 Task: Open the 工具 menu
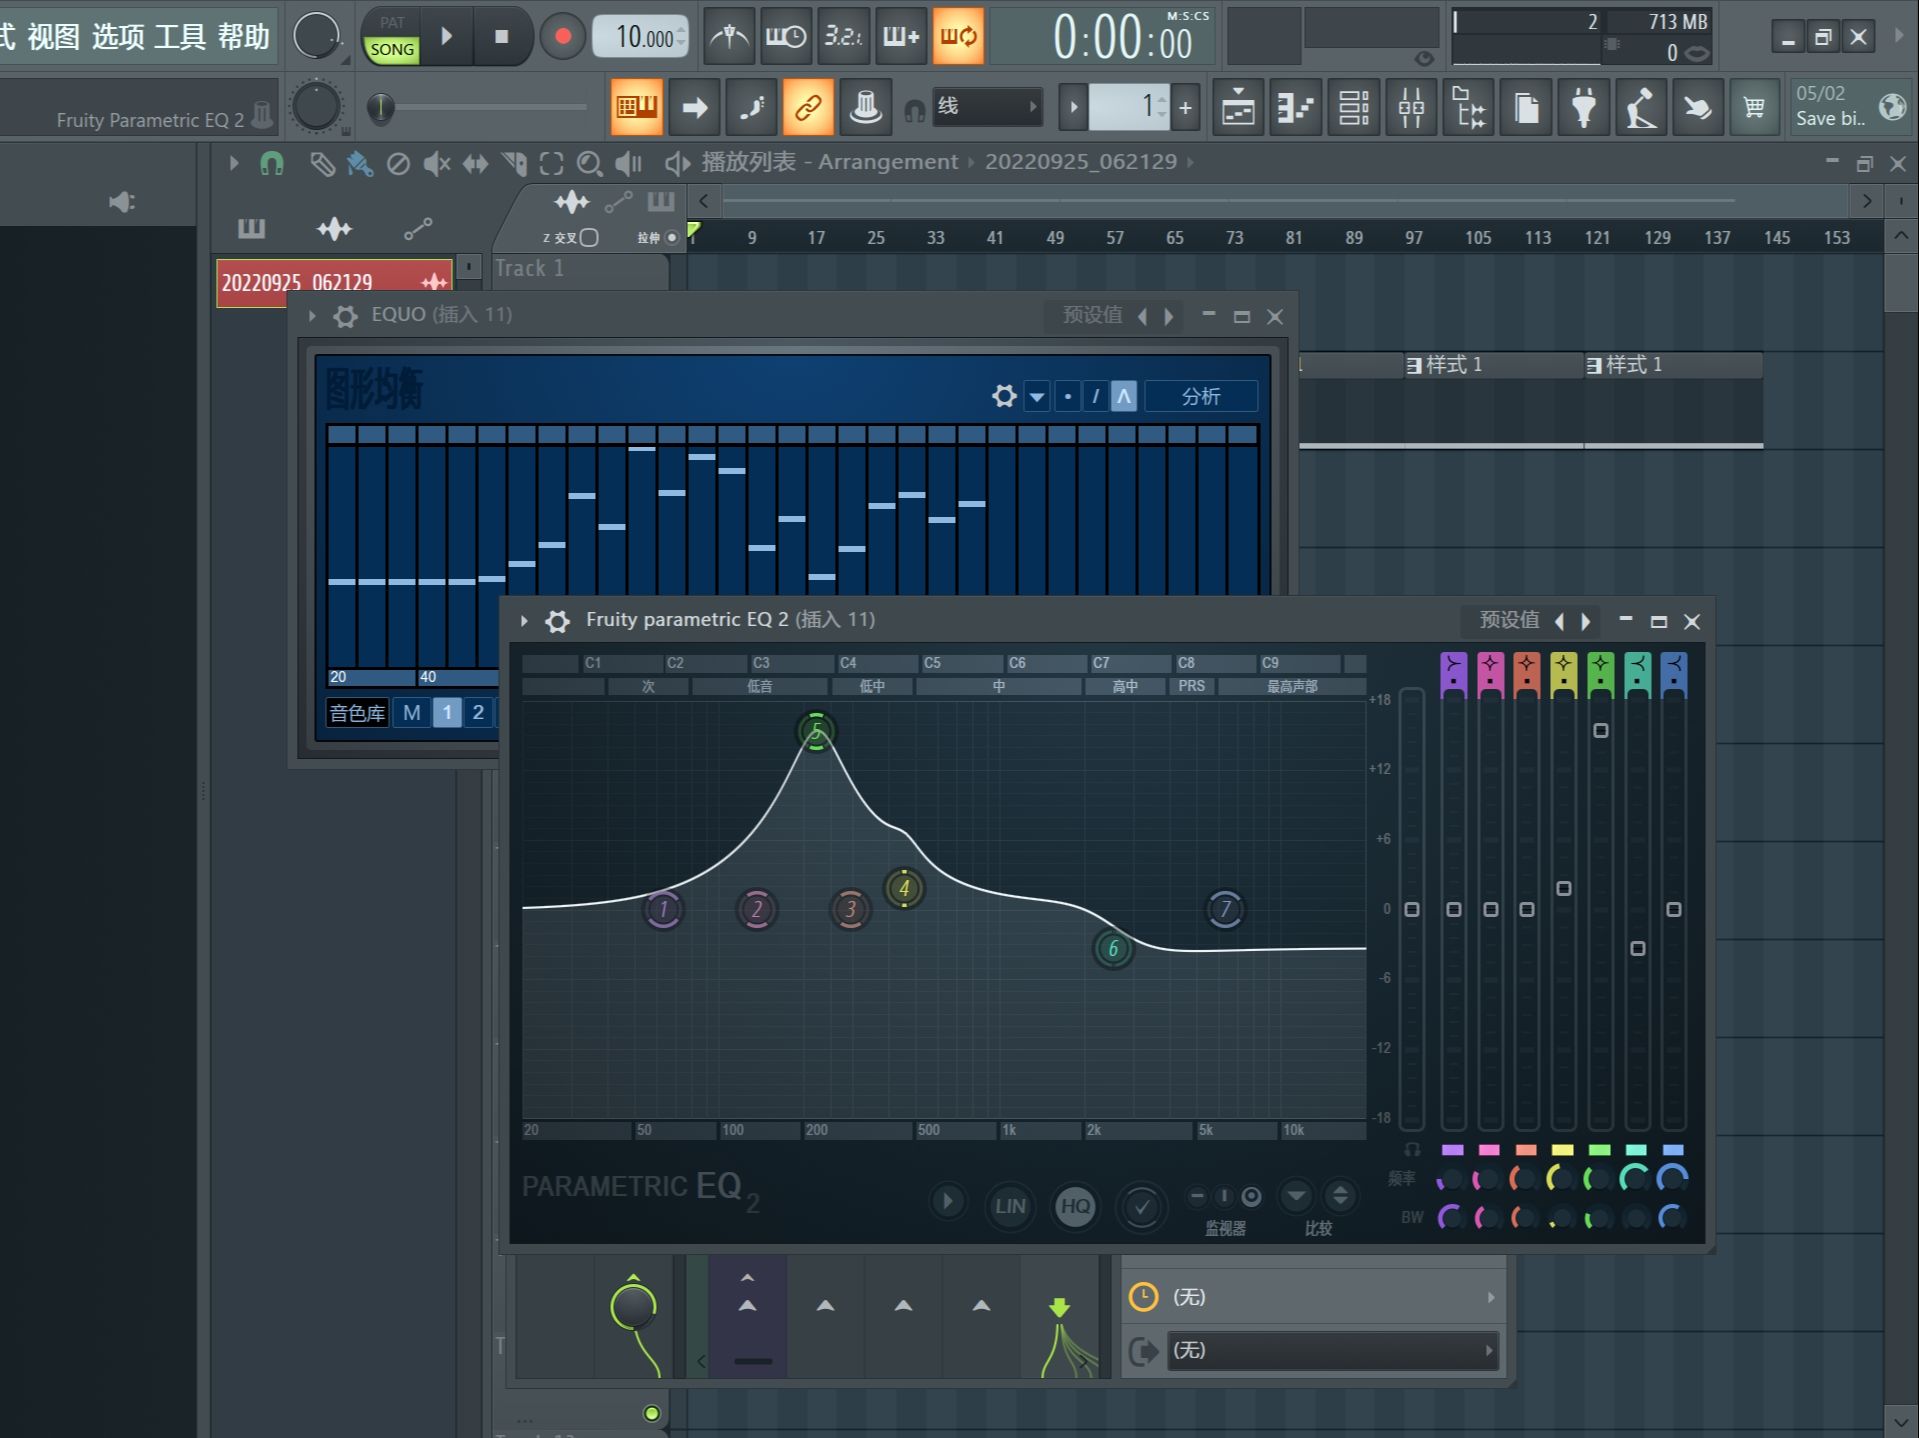coord(180,36)
